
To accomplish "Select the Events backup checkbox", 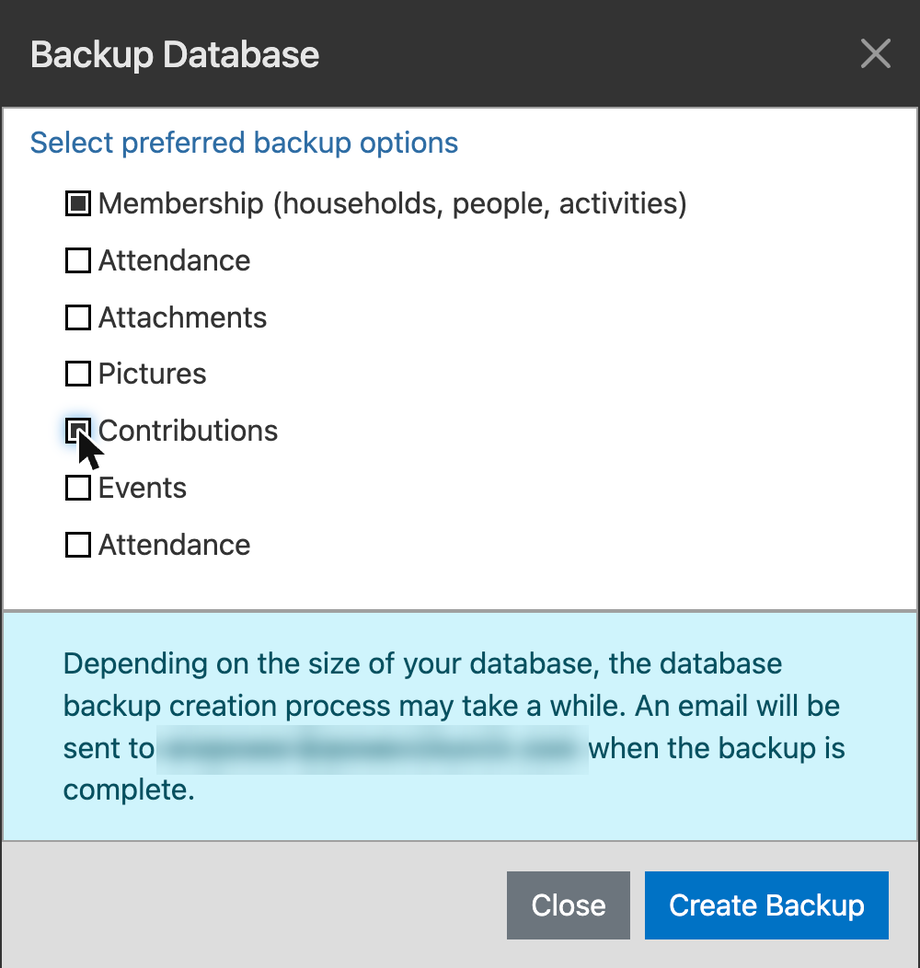I will pyautogui.click(x=78, y=488).
